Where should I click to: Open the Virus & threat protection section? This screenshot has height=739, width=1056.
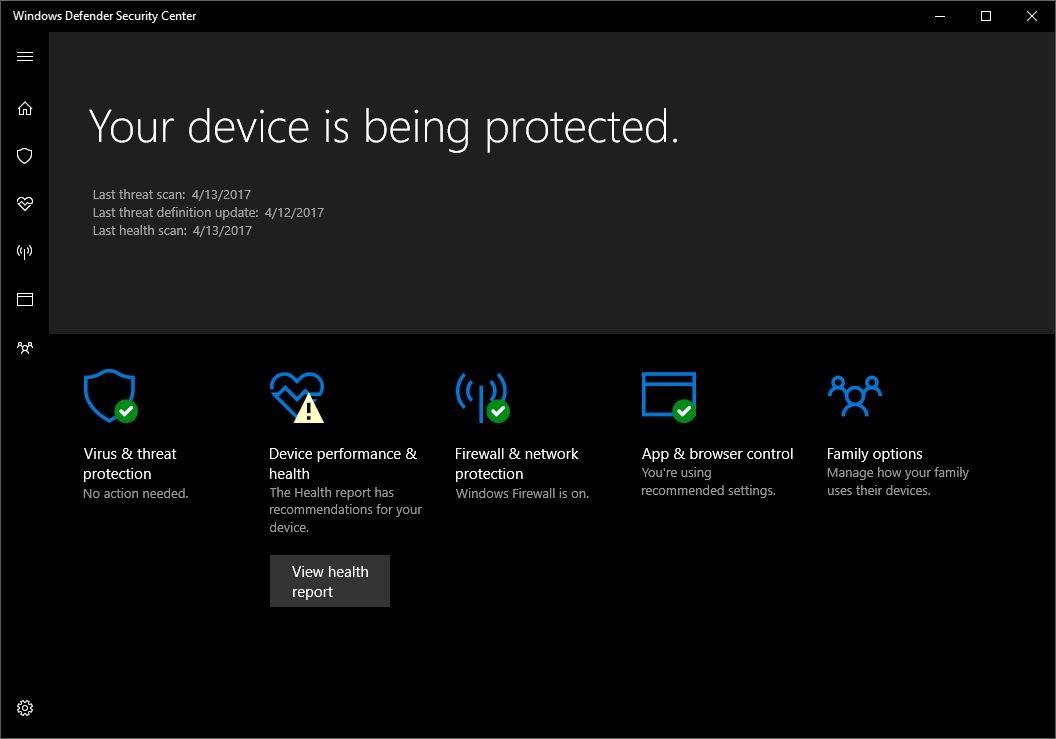point(129,464)
